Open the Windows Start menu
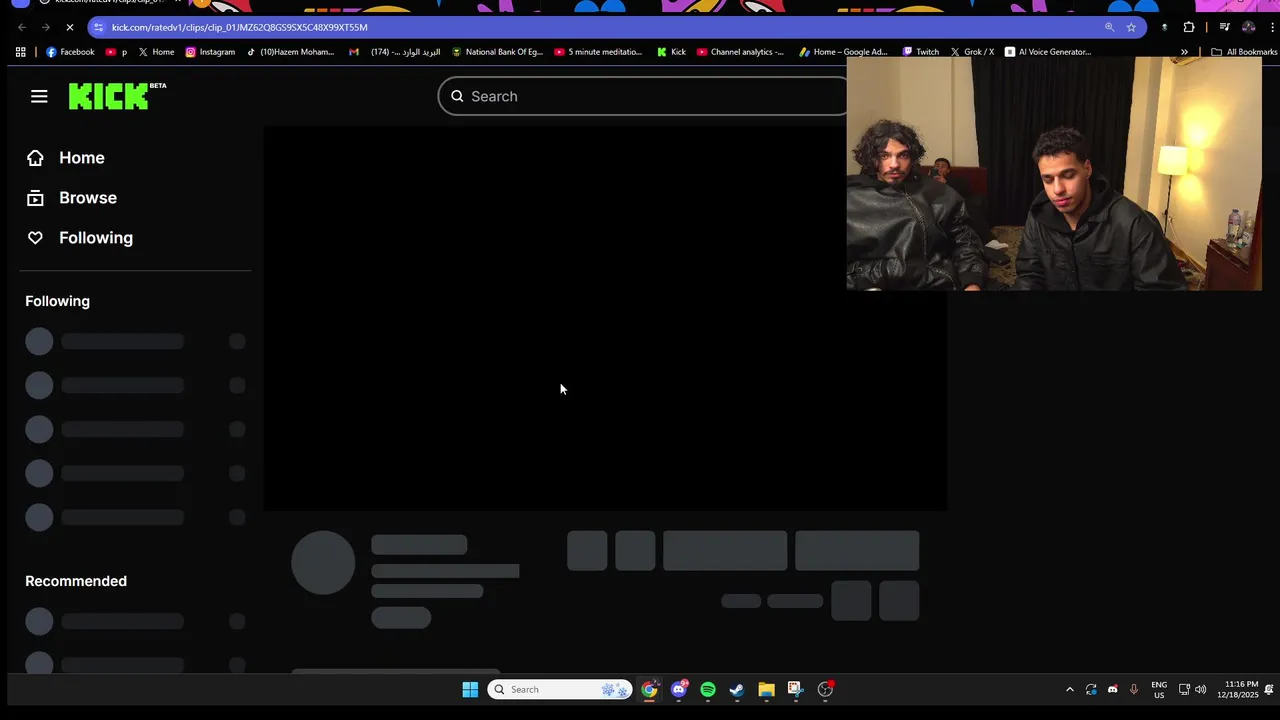The height and width of the screenshot is (720, 1280). (470, 689)
